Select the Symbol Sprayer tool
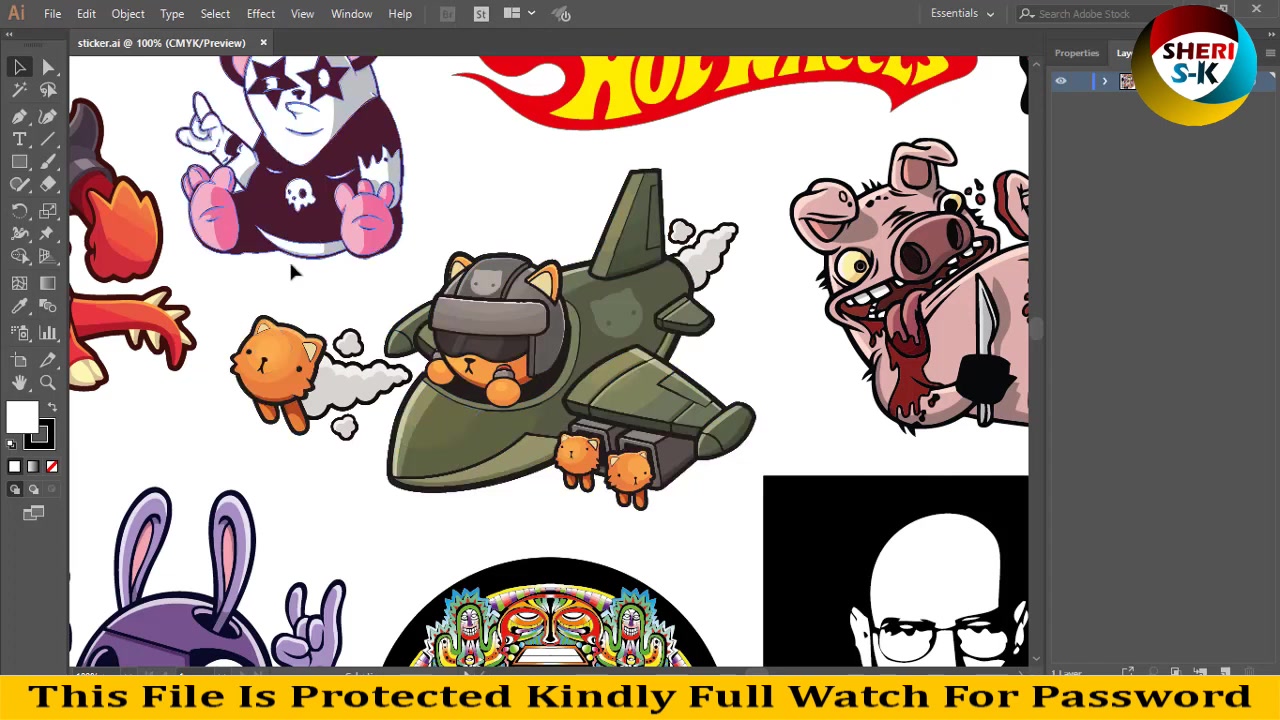The height and width of the screenshot is (720, 1280). [20, 333]
